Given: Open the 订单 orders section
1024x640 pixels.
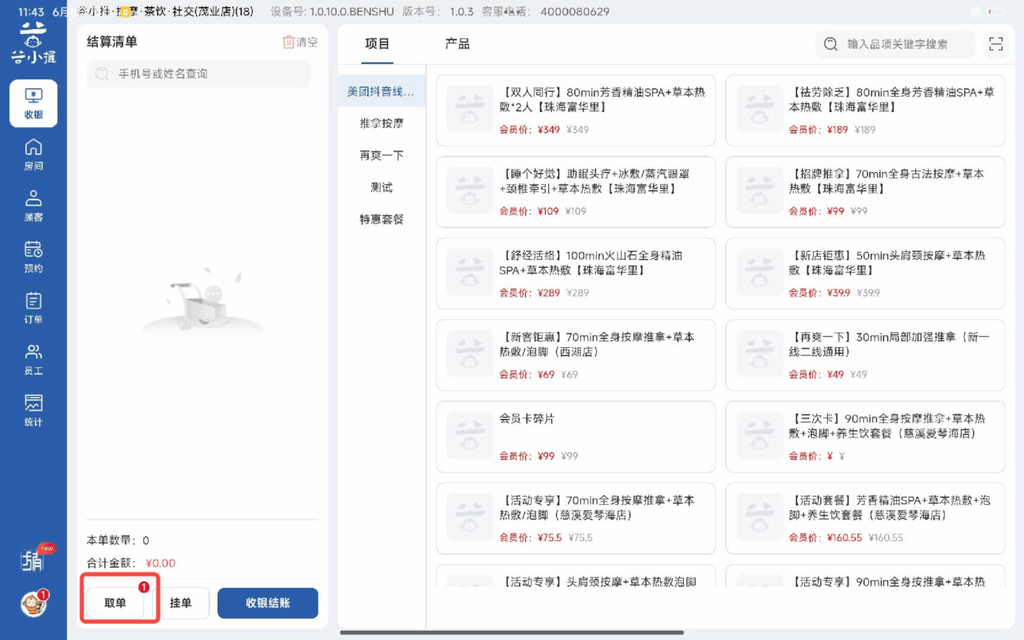Looking at the screenshot, I should click(33, 308).
